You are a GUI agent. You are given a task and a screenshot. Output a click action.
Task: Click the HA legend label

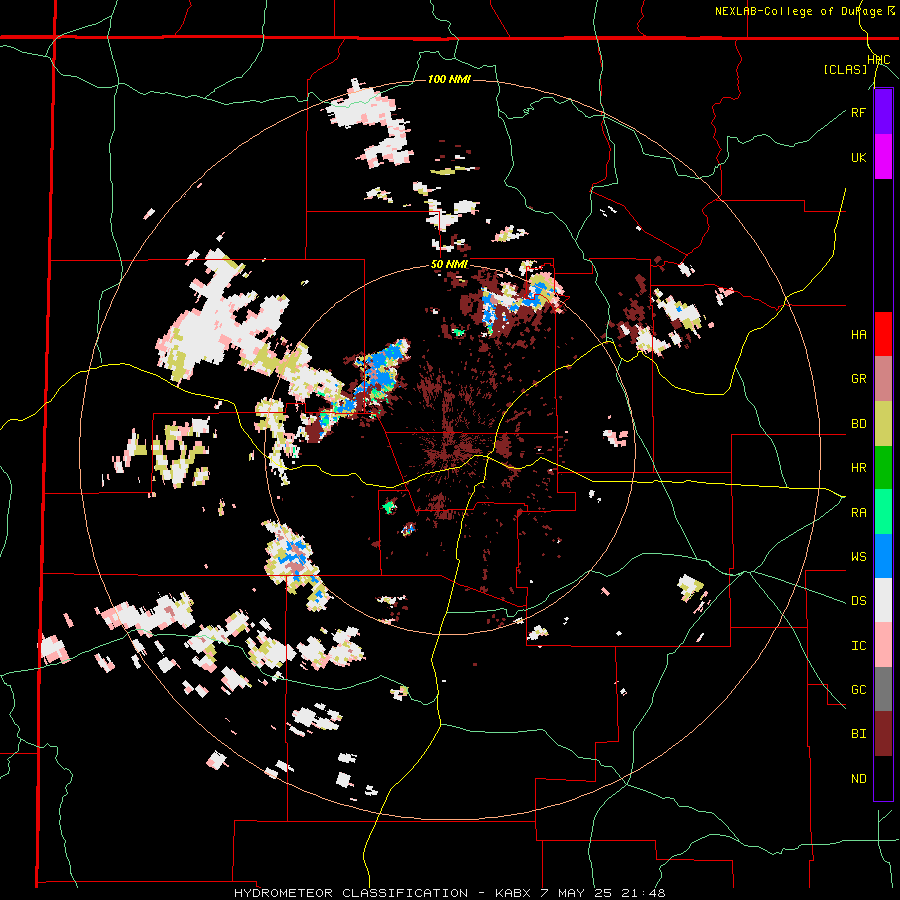[858, 335]
